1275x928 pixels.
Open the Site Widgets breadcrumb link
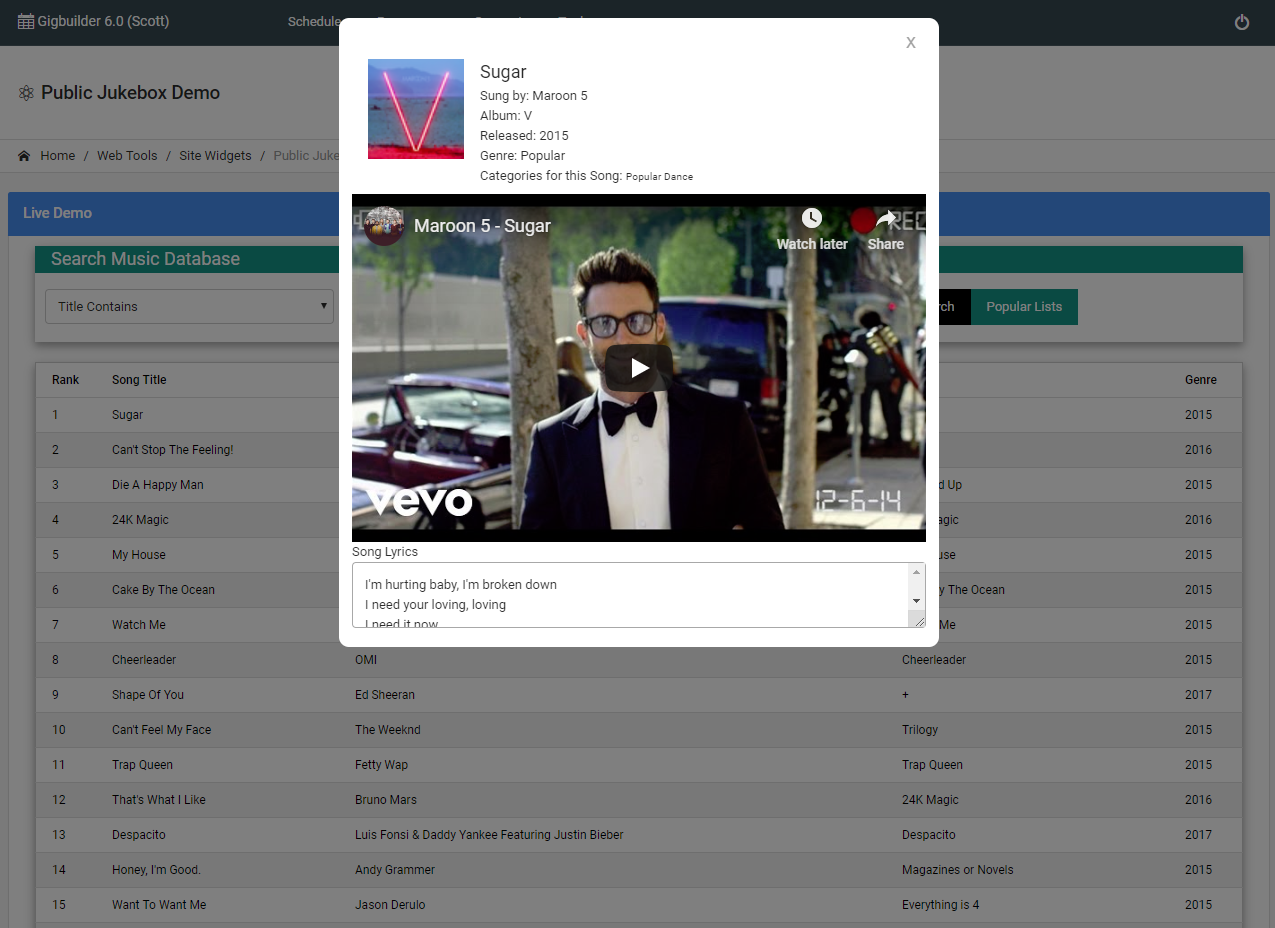[215, 156]
